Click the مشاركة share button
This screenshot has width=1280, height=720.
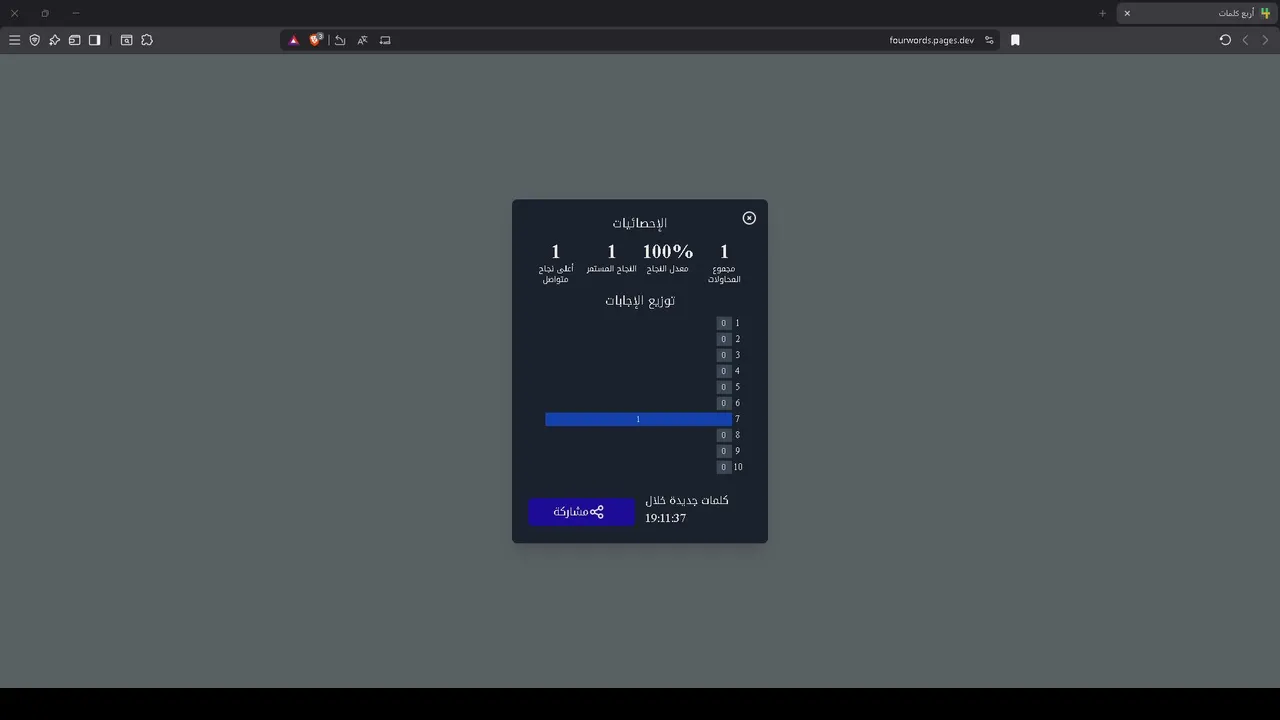pyautogui.click(x=581, y=512)
